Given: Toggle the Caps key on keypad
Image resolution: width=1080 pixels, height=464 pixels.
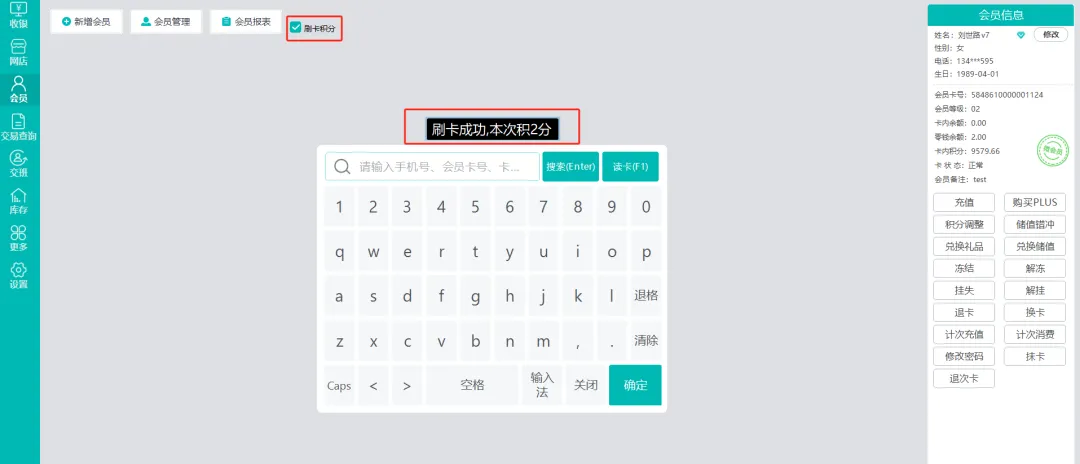Looking at the screenshot, I should coord(339,386).
